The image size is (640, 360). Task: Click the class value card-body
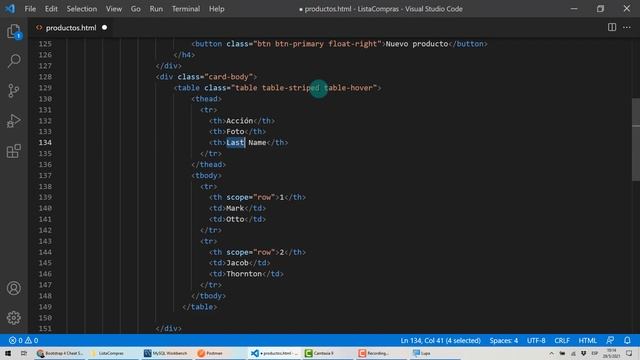[229, 77]
